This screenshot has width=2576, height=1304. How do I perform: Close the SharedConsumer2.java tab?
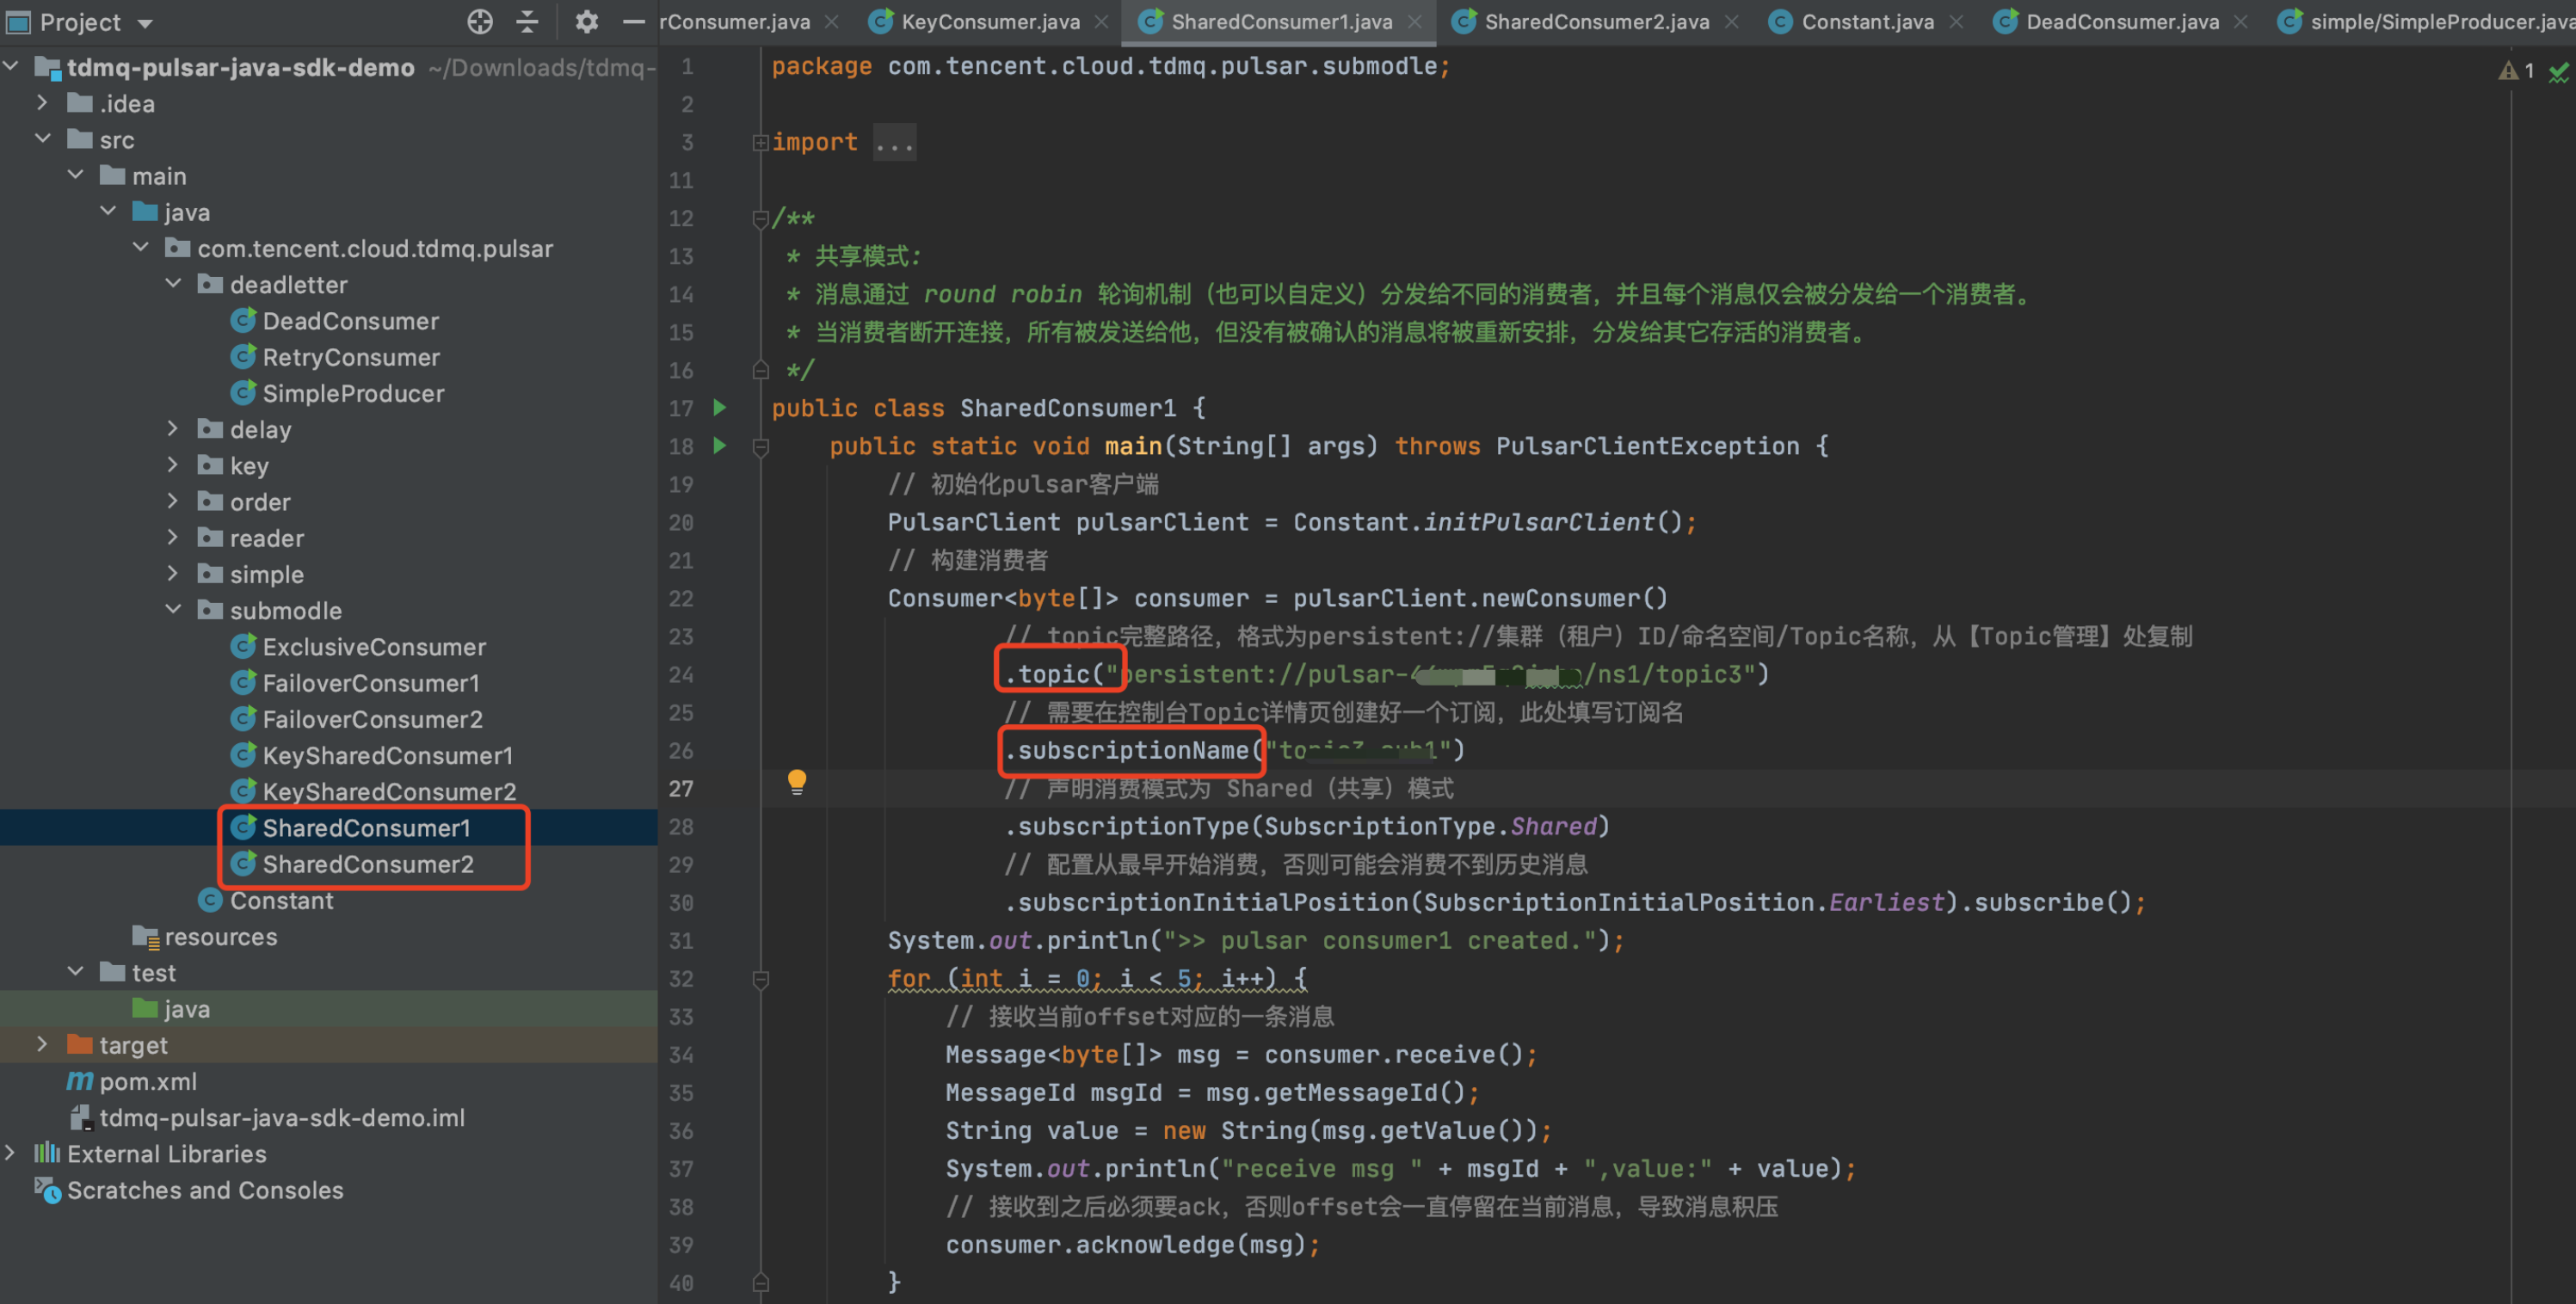[1732, 22]
